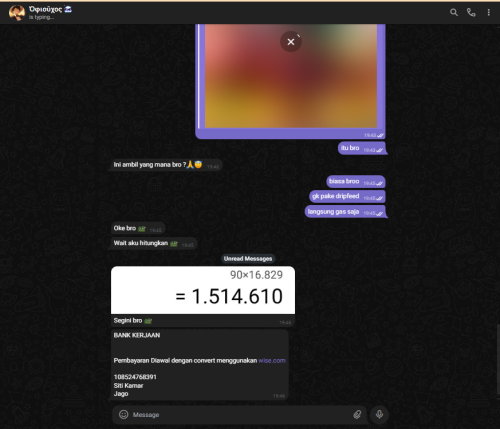Open search in this chat
500x429 pixels.
pos(454,13)
